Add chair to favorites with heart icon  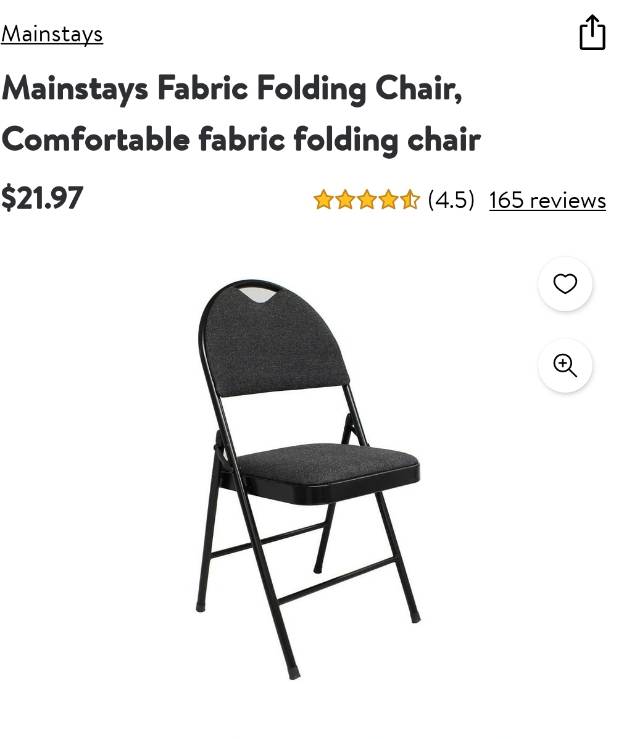tap(565, 284)
